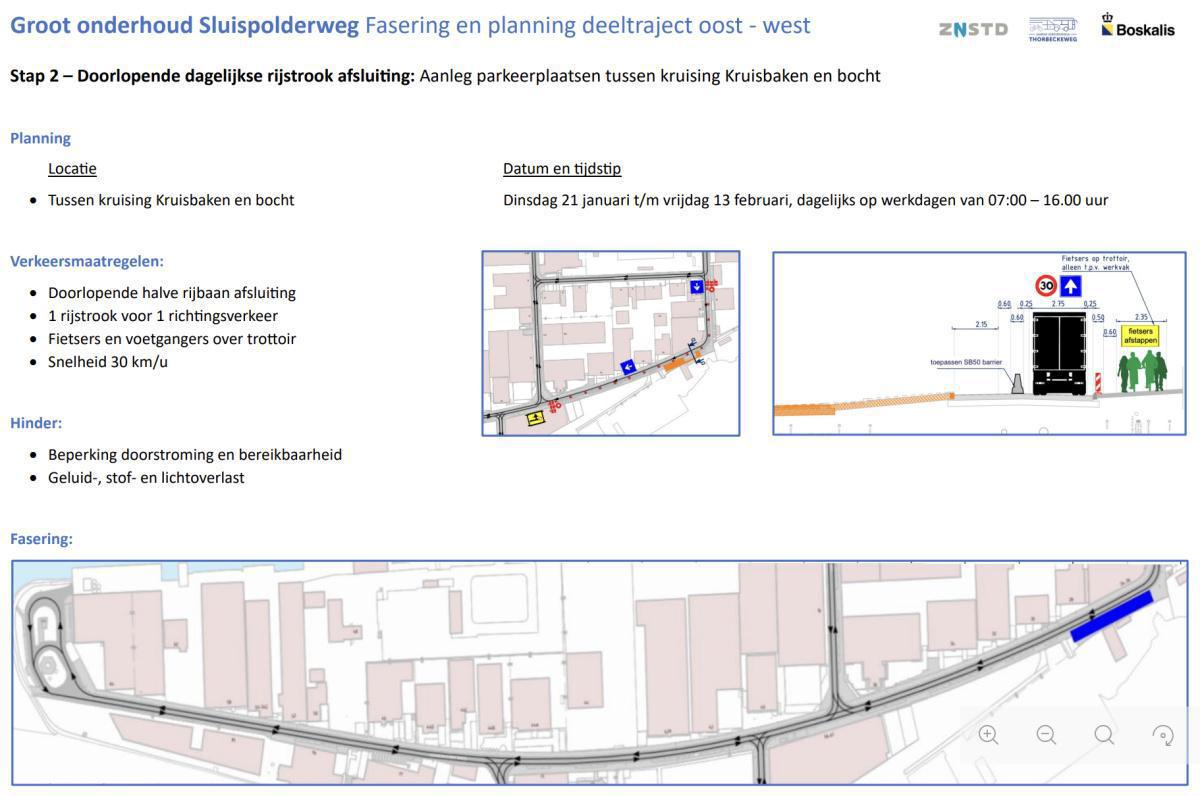Viewport: 1200px width, 796px height.
Task: Select the blue one-way arrow sign
Action: pyautogui.click(x=1070, y=285)
